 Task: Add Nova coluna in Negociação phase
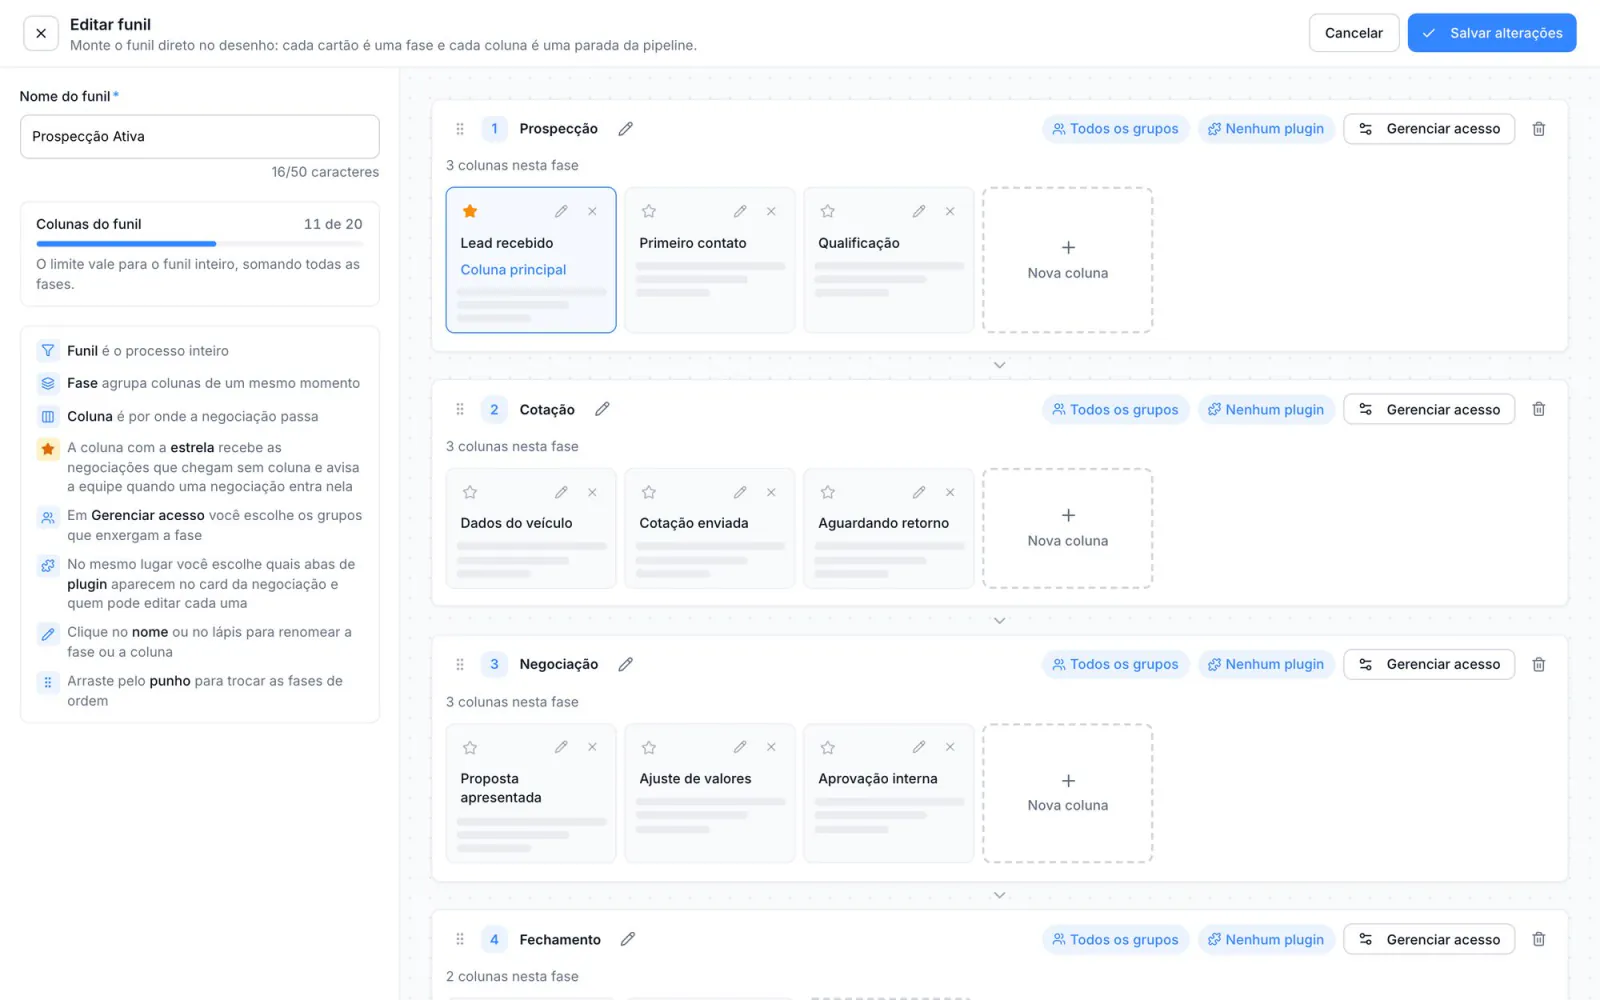1068,793
